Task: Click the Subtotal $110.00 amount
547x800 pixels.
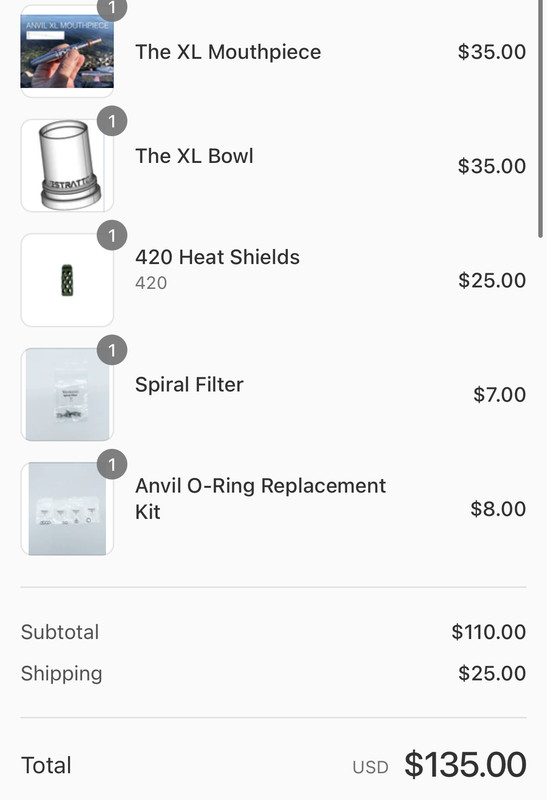Action: coord(489,632)
